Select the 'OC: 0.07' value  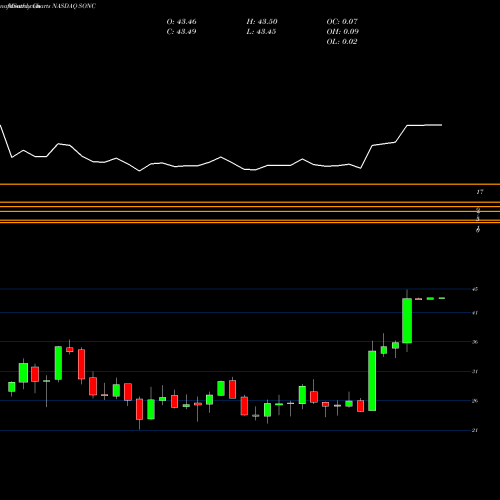(342, 22)
